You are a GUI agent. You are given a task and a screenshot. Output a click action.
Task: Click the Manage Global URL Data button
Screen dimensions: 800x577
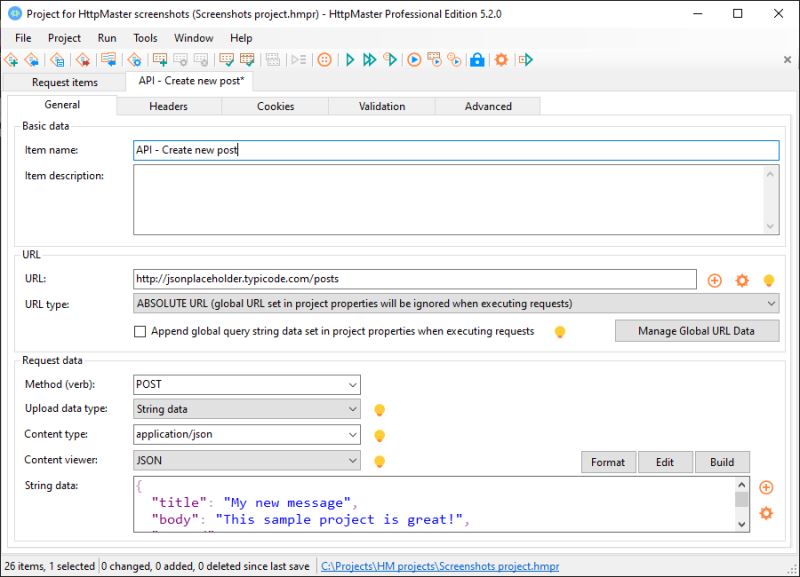tap(696, 331)
